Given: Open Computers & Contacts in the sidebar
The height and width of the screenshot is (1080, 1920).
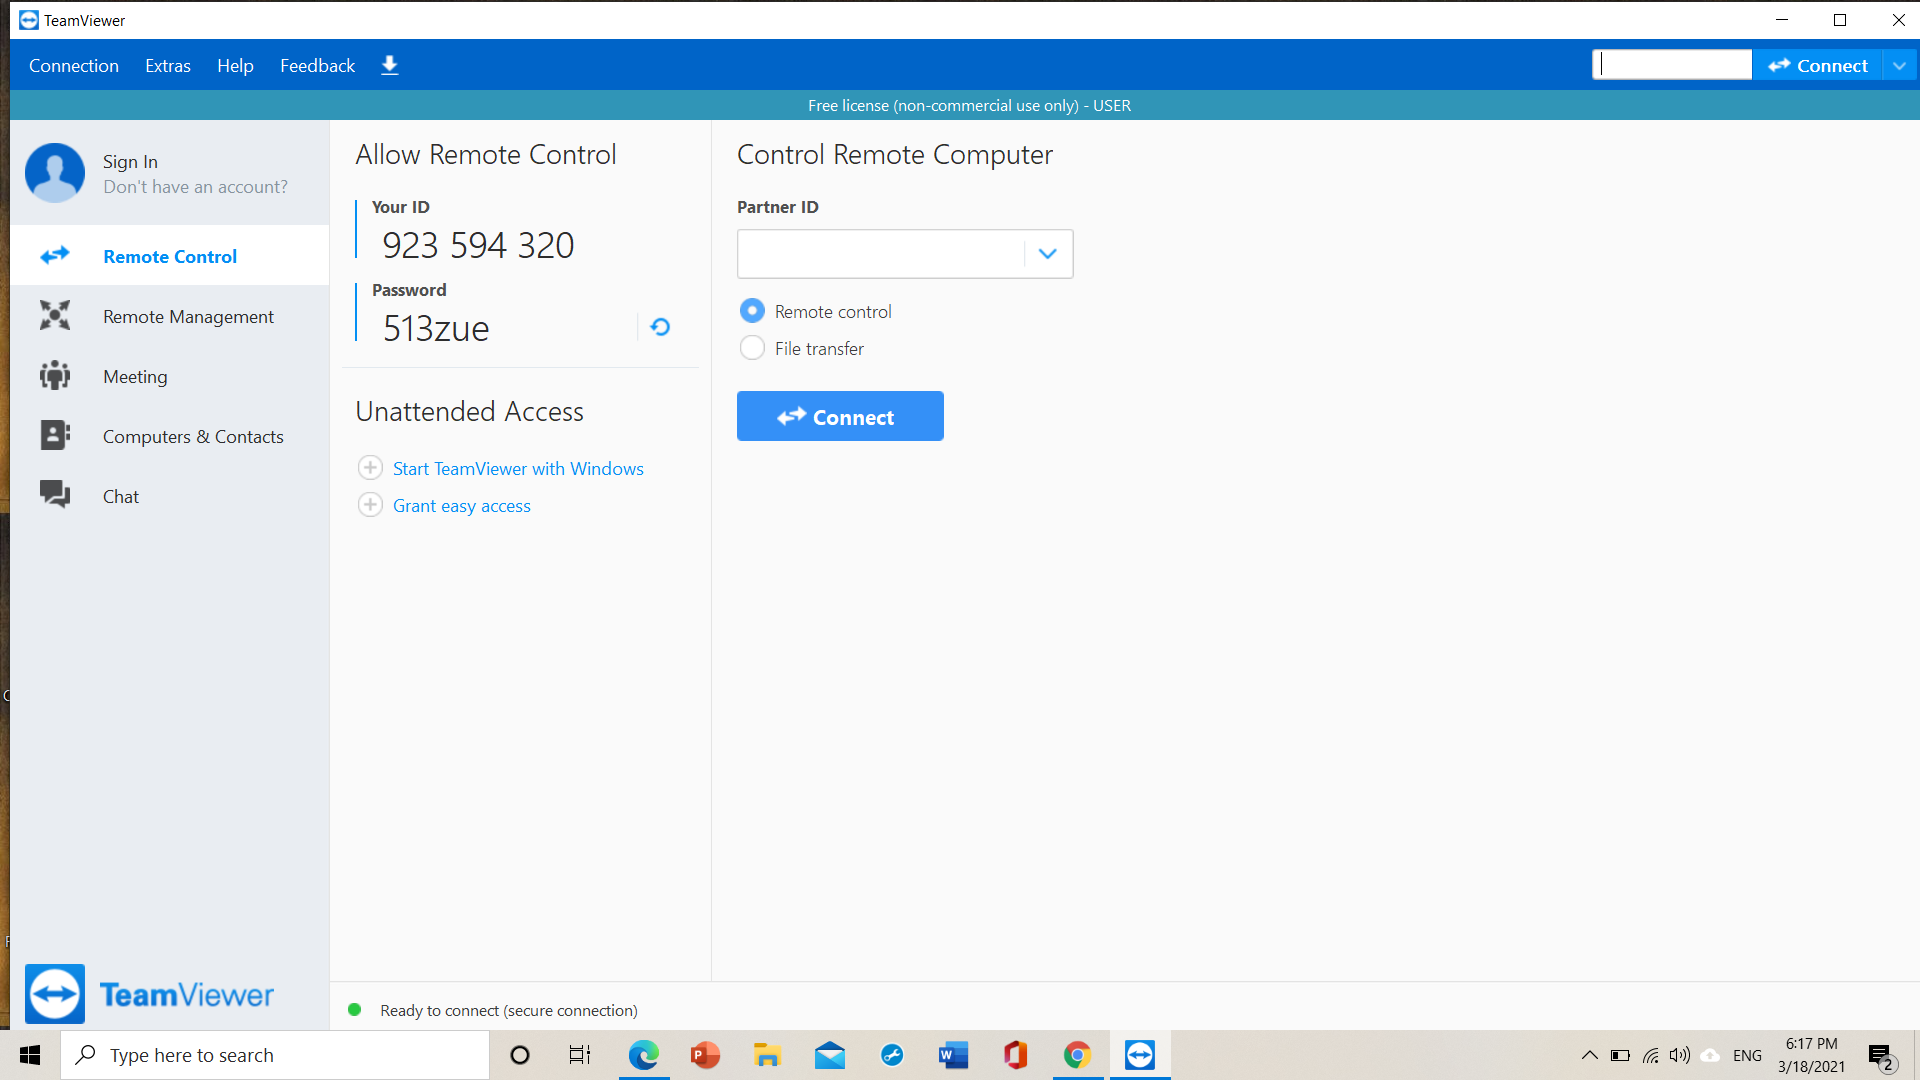Looking at the screenshot, I should click(x=170, y=436).
